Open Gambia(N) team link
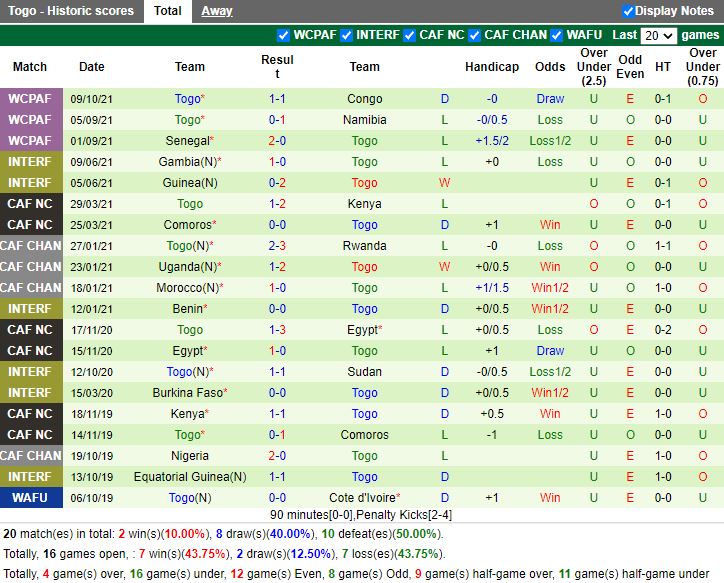The height and width of the screenshot is (583, 724). click(188, 162)
